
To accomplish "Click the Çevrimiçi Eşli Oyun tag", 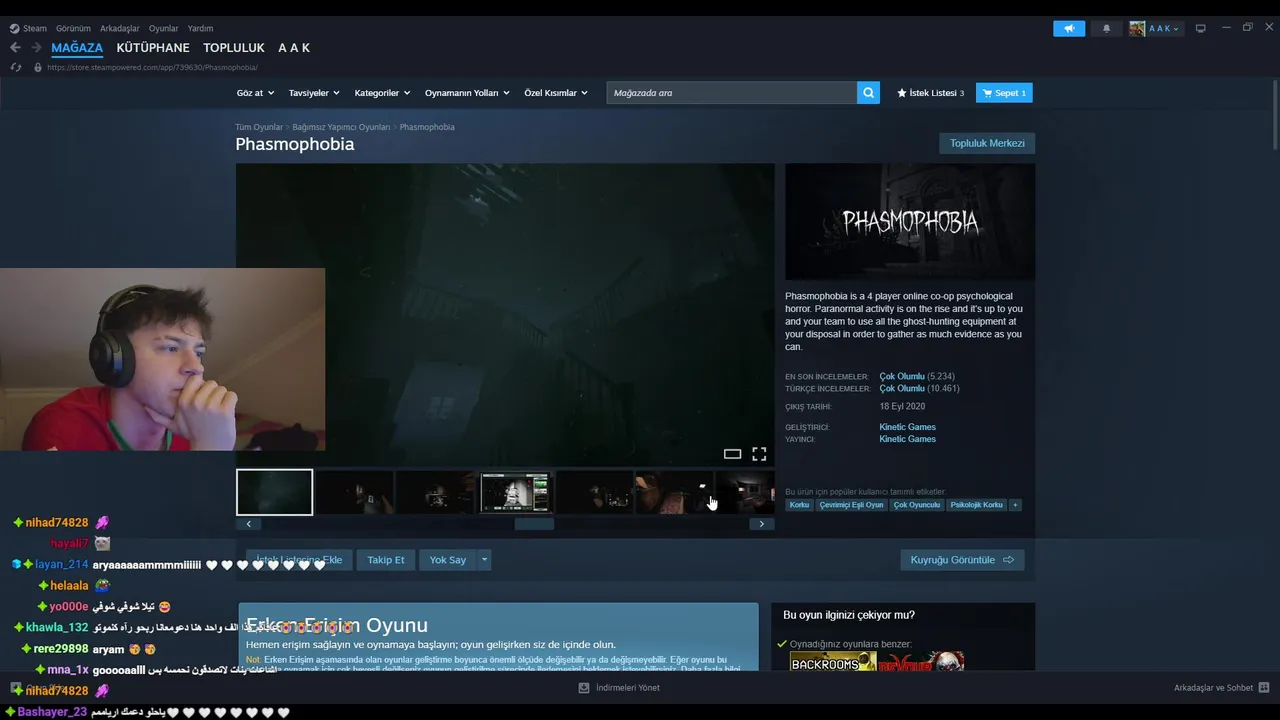I will 851,505.
